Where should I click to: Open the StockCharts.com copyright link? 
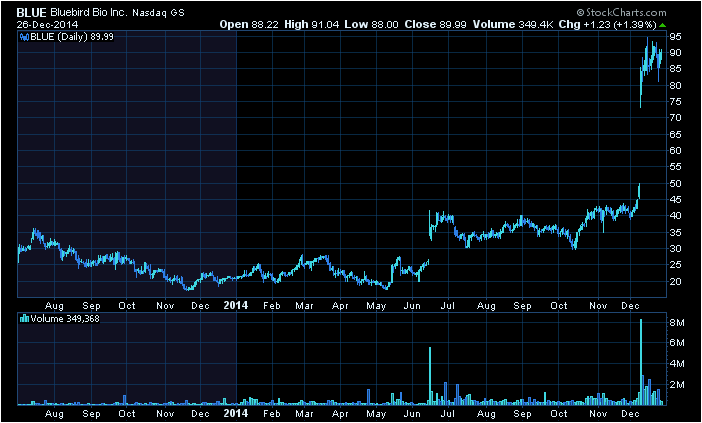(x=621, y=13)
